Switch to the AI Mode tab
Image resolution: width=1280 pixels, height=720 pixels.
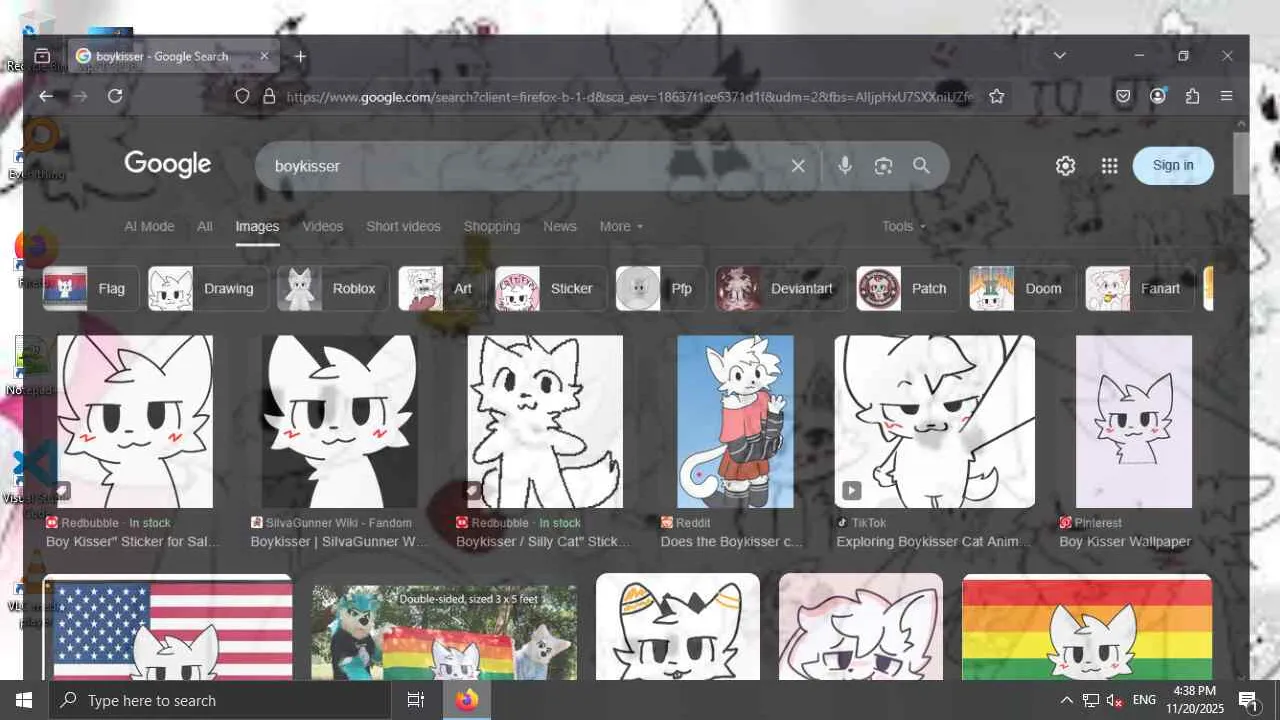[149, 226]
